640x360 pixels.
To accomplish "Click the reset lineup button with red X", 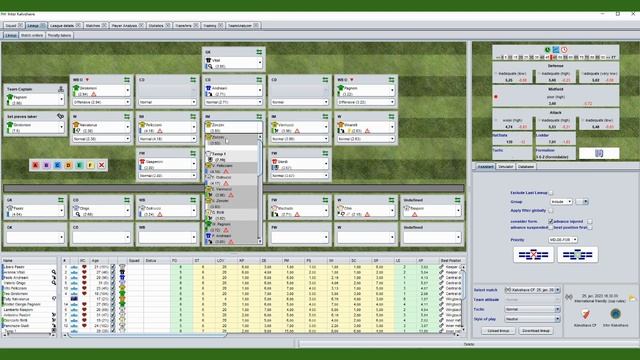I will pyautogui.click(x=533, y=255).
